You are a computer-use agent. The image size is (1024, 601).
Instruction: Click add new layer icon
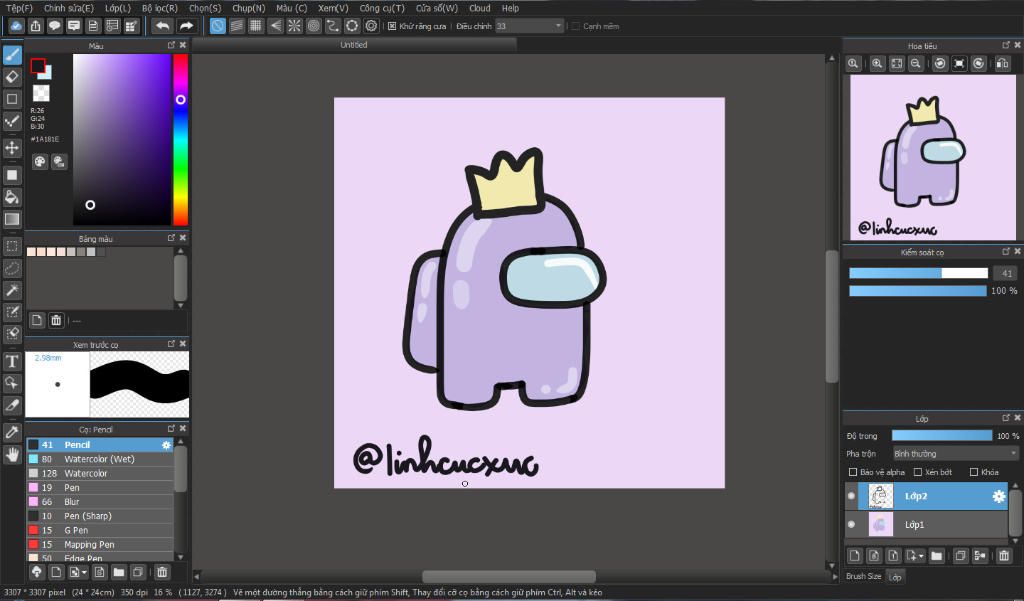(854, 556)
